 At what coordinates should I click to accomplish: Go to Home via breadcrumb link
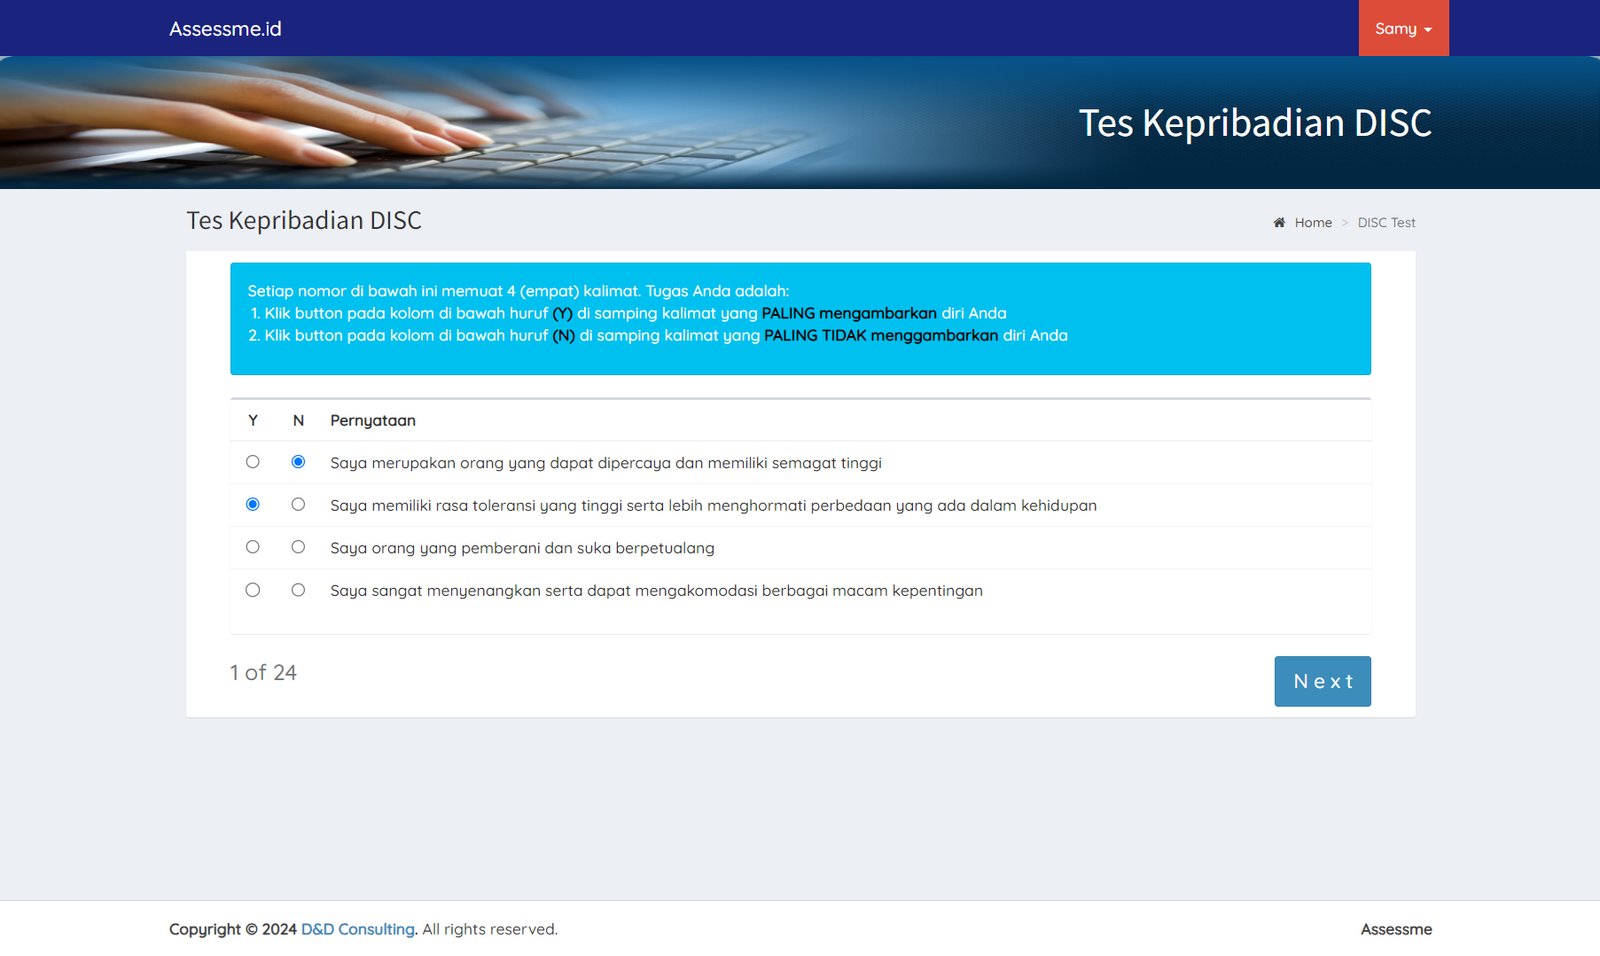pyautogui.click(x=1312, y=223)
